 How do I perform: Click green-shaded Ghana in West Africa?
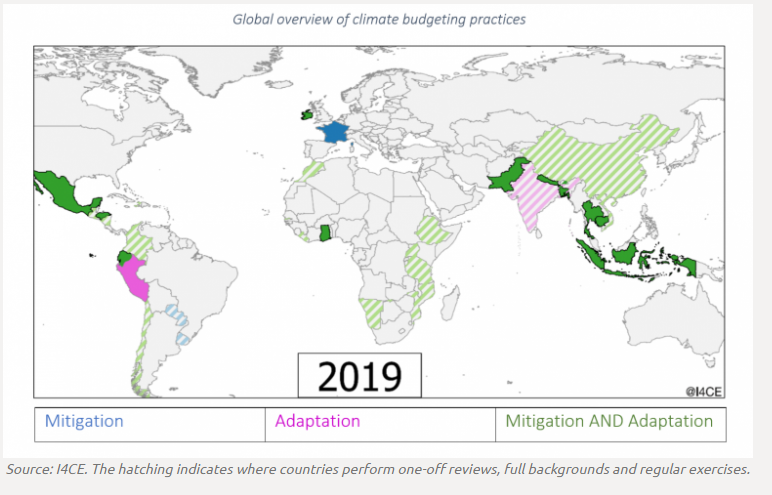[x=325, y=233]
